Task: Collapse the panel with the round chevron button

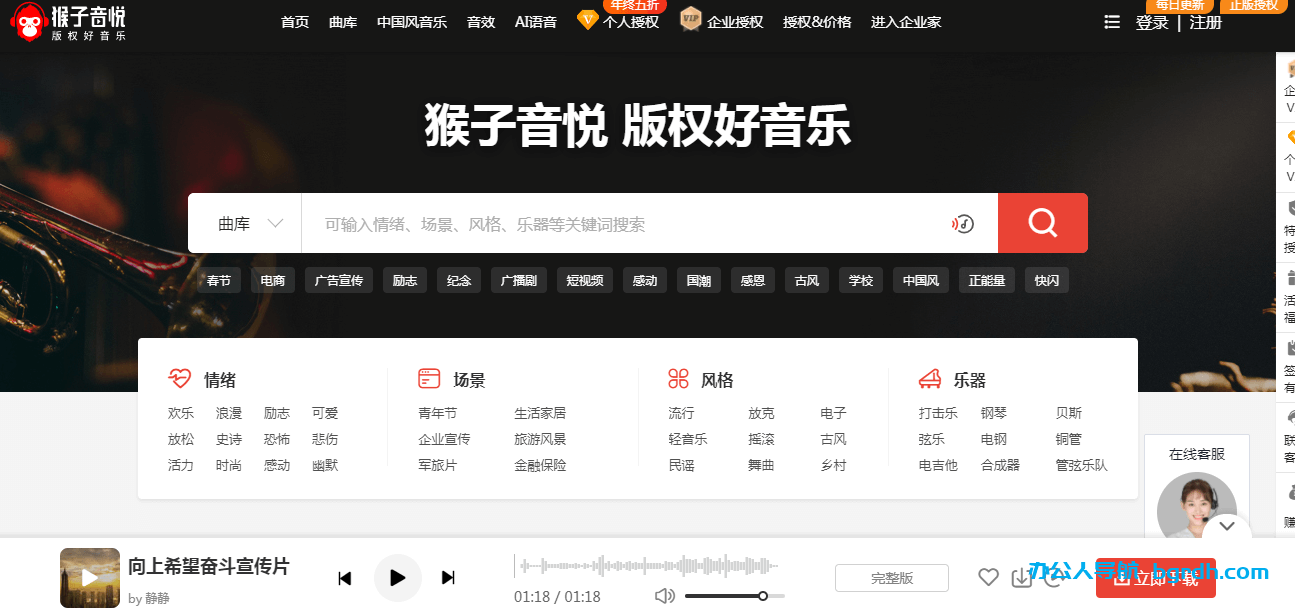Action: pyautogui.click(x=1227, y=526)
